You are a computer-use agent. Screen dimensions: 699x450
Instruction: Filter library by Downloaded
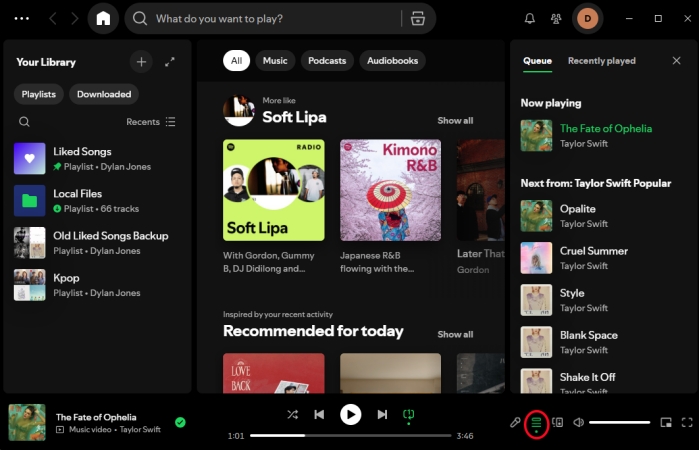pos(104,94)
